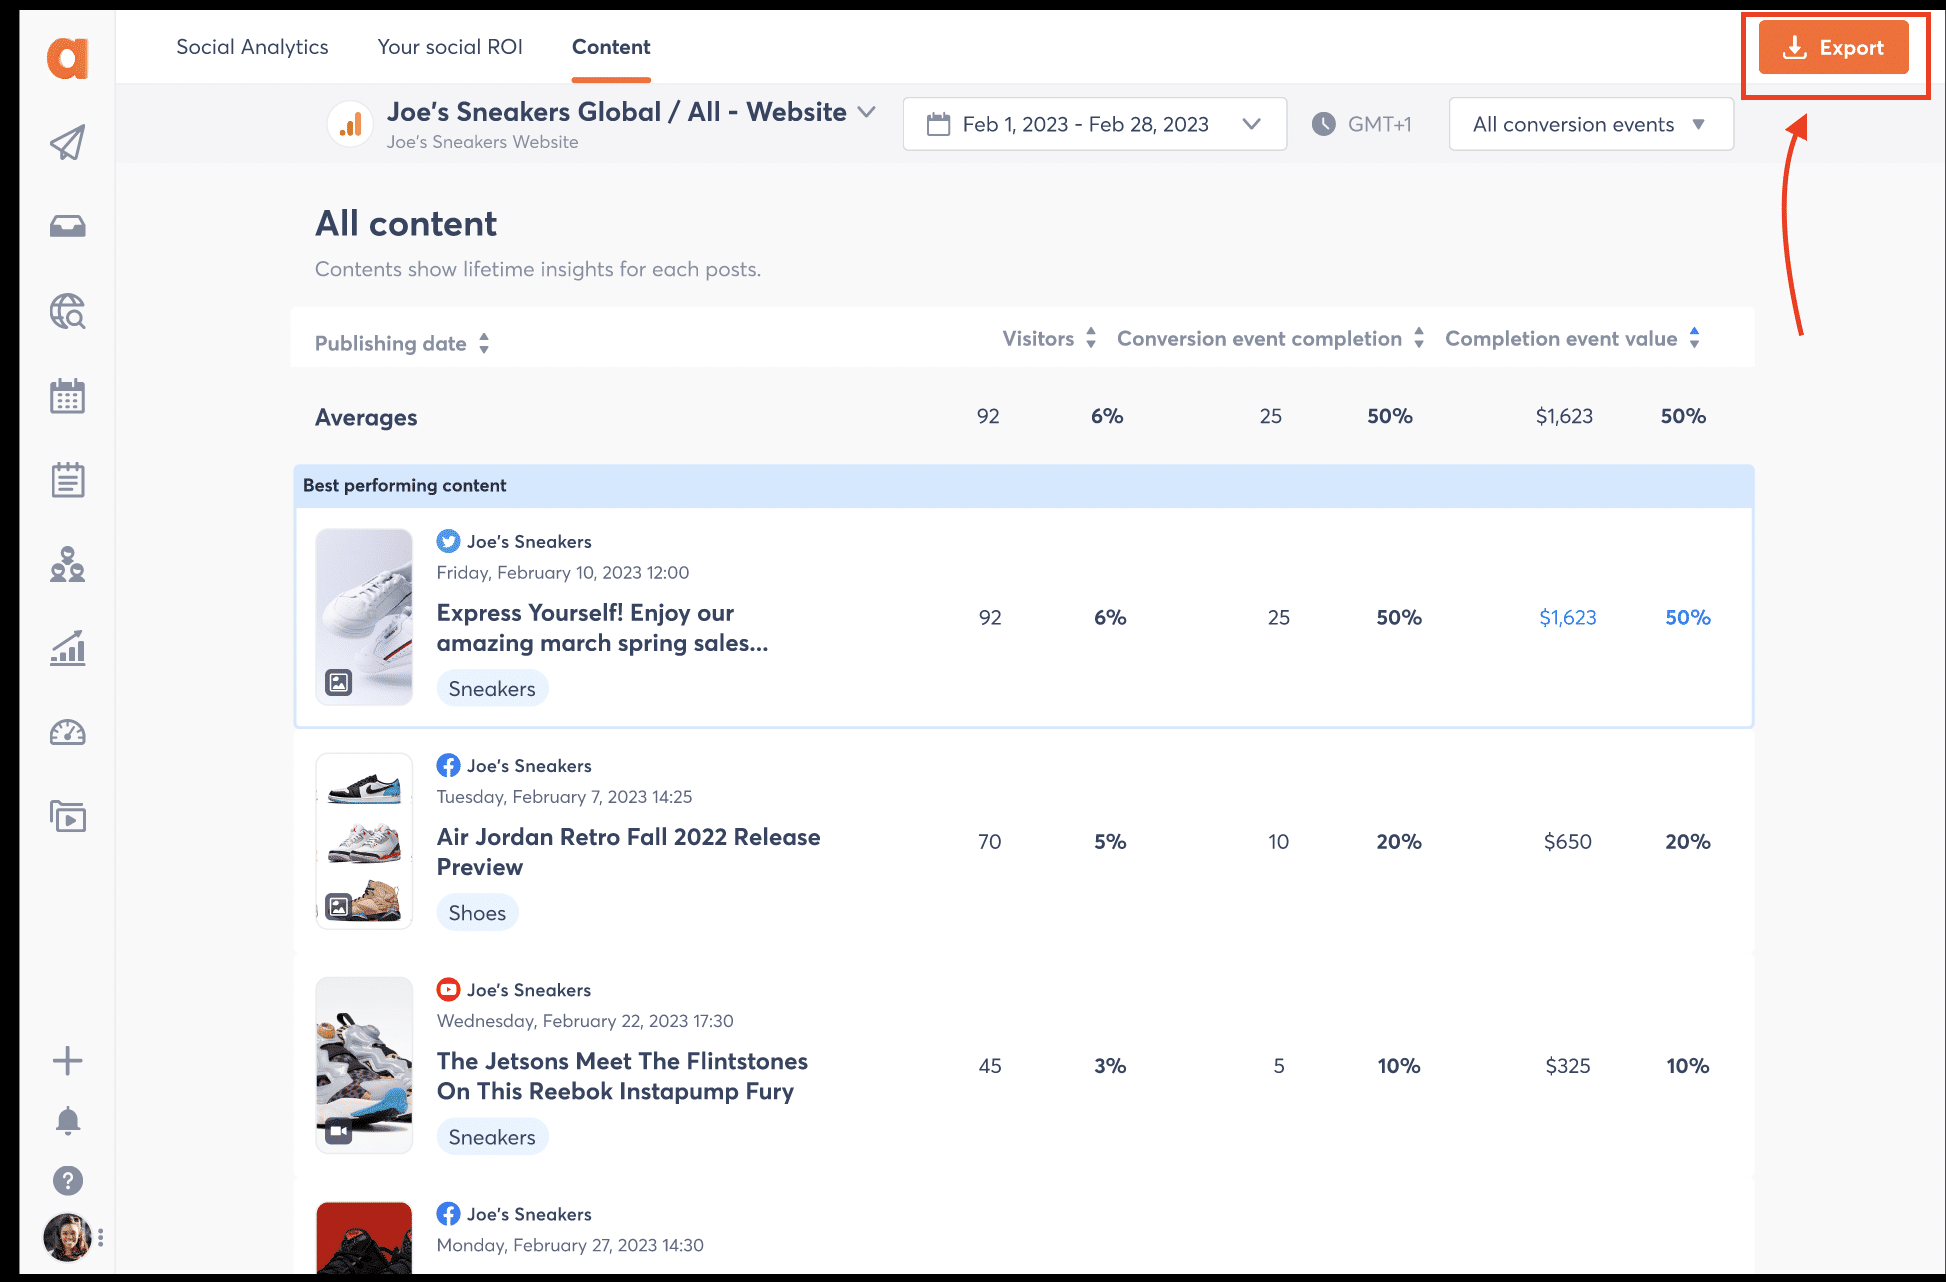Open the red shoe thumbnail of February 27 post

coord(364,1238)
